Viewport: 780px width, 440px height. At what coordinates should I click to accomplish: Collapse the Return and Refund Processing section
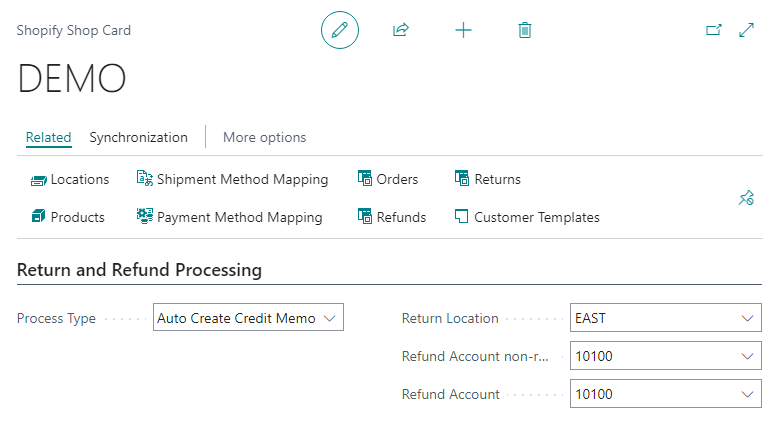(139, 270)
